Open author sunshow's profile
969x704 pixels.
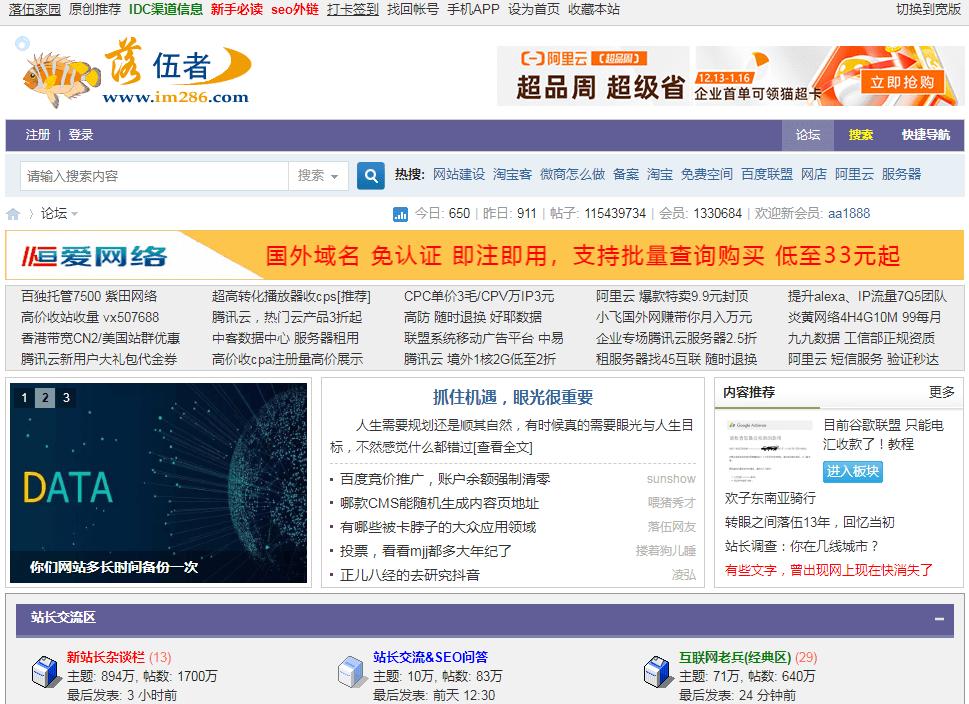671,479
